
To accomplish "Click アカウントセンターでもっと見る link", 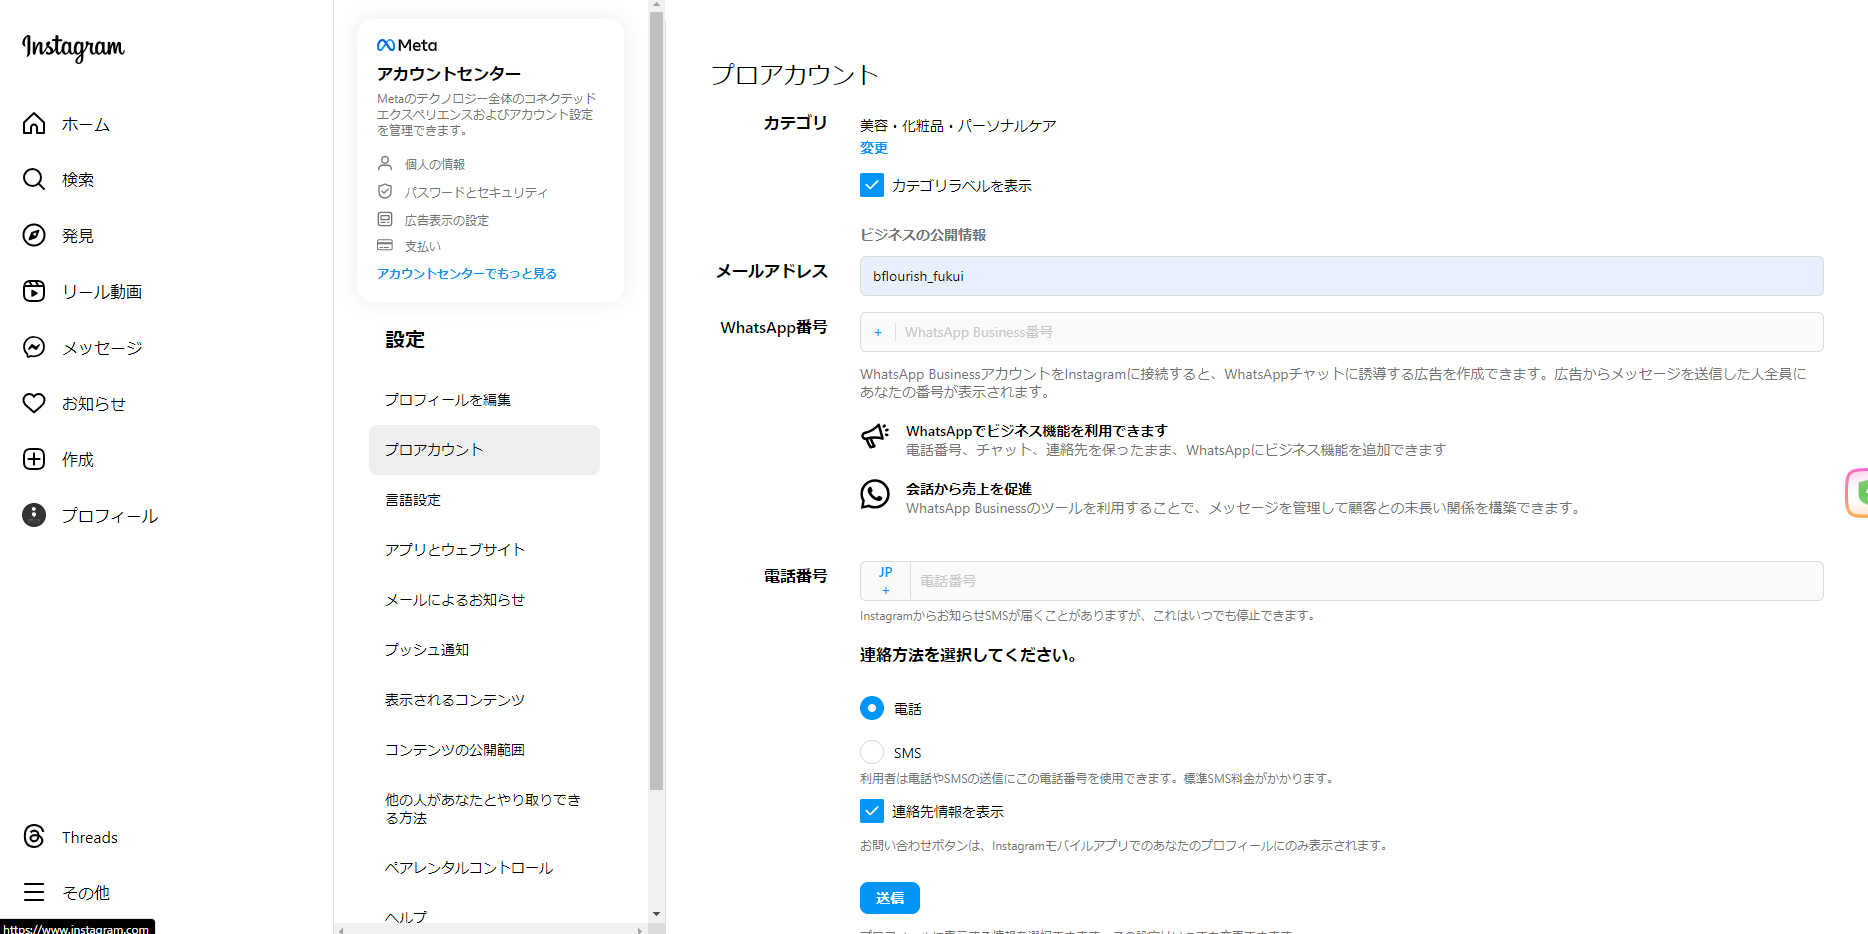I will (467, 273).
